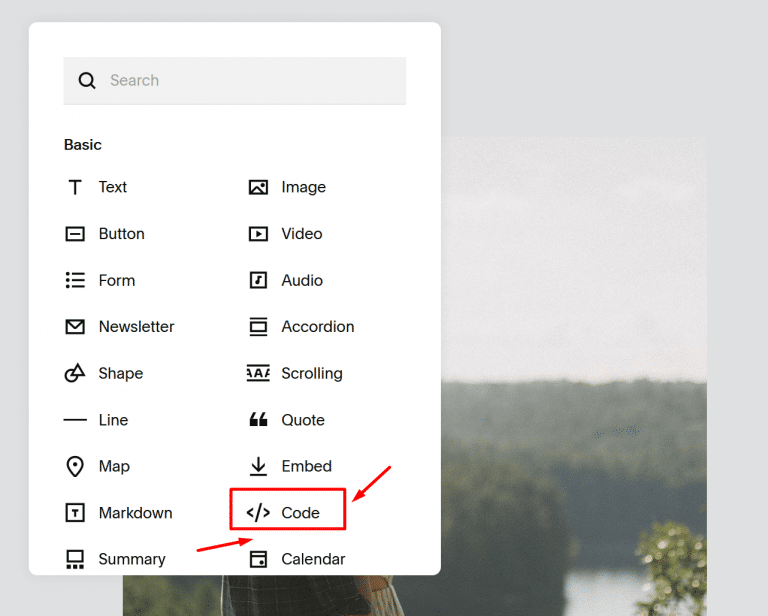
Task: Add the Audio block icon
Action: pyautogui.click(x=258, y=280)
